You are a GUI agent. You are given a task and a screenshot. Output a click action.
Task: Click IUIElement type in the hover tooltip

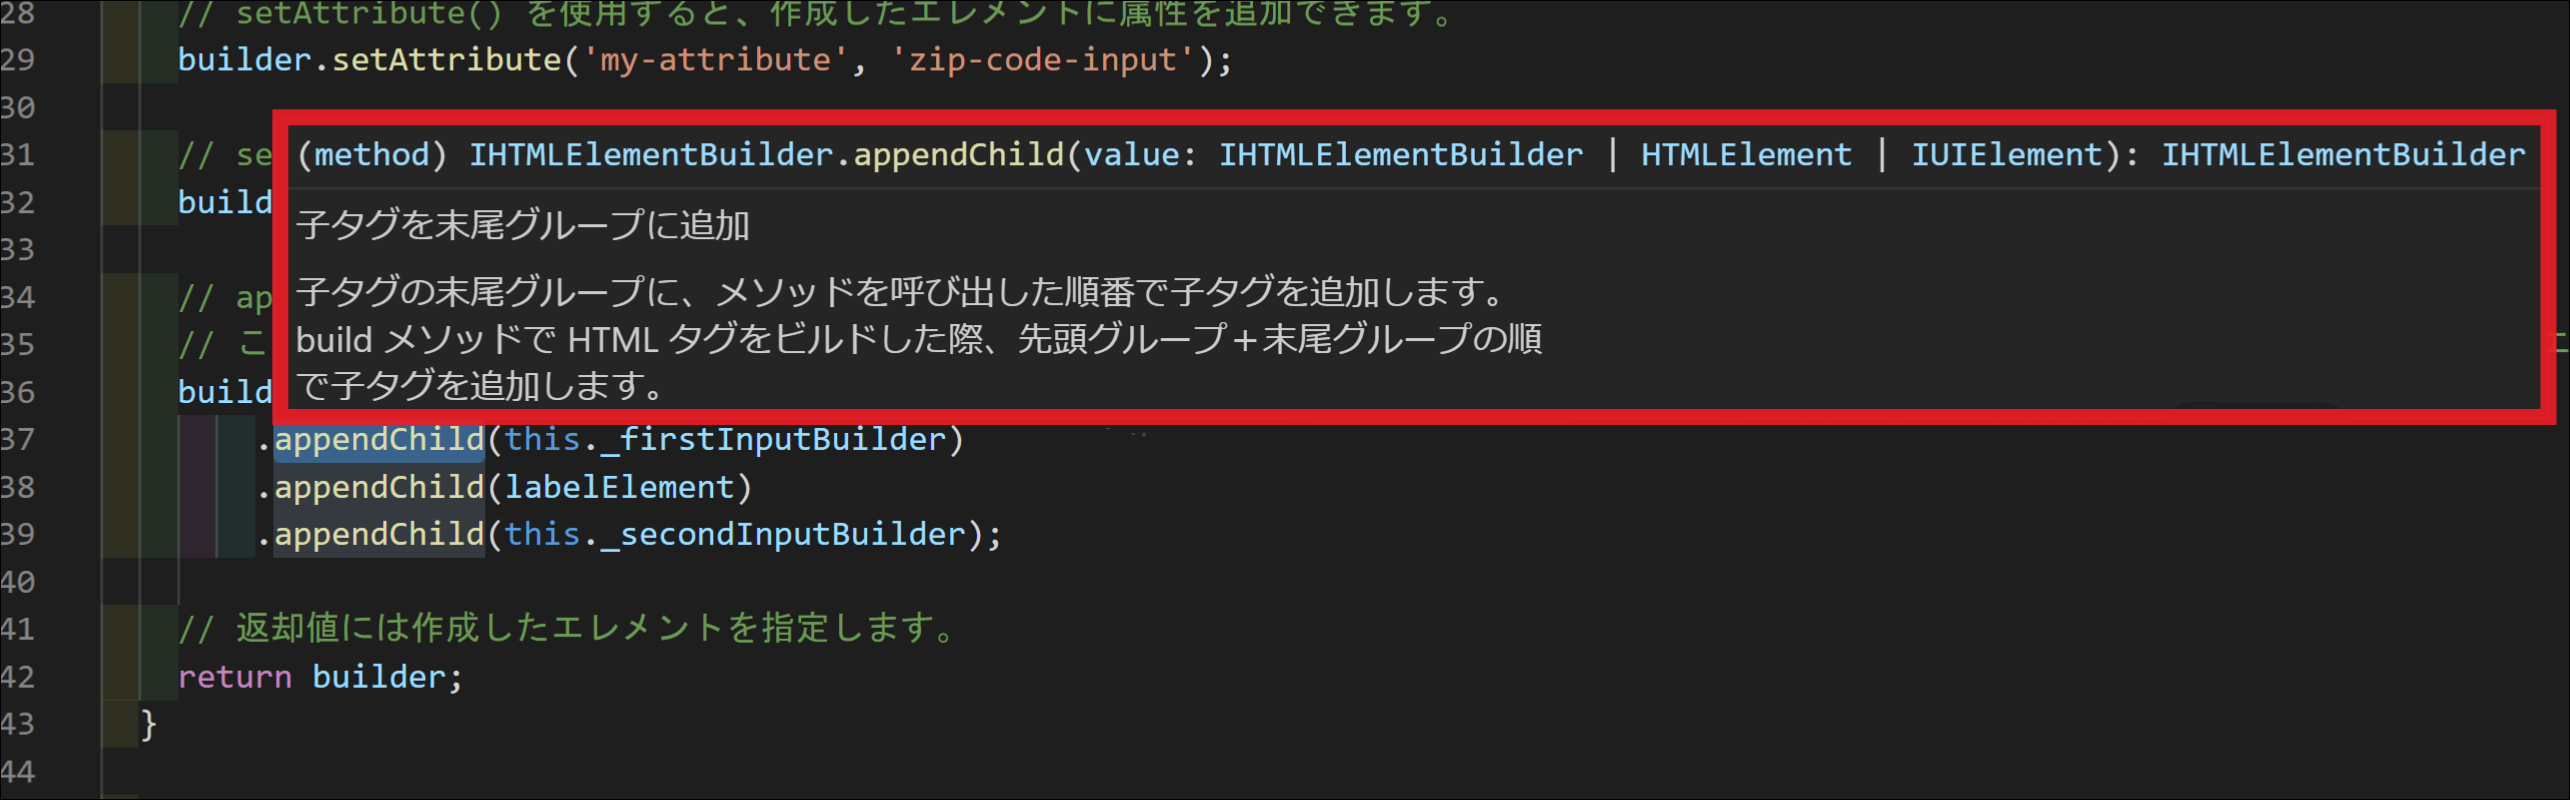tap(2007, 155)
